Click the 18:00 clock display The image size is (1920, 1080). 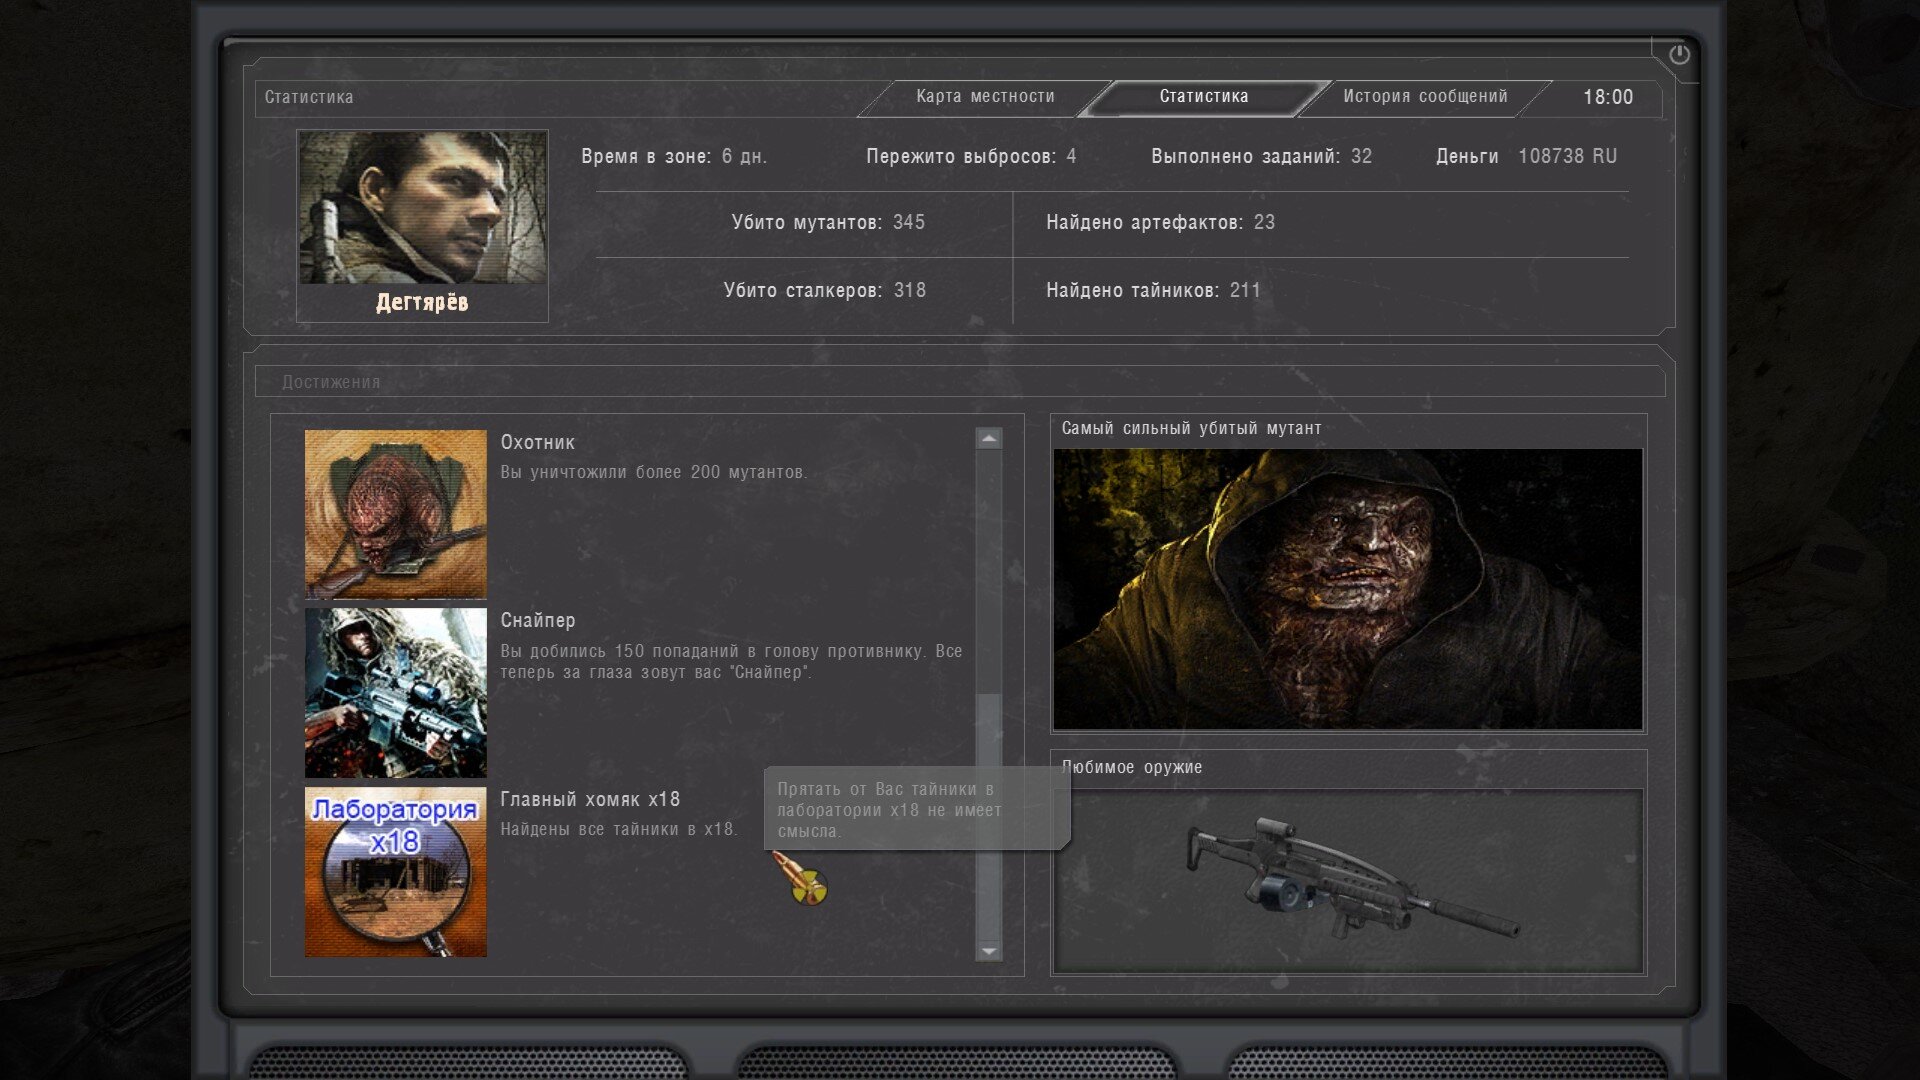pyautogui.click(x=1607, y=97)
